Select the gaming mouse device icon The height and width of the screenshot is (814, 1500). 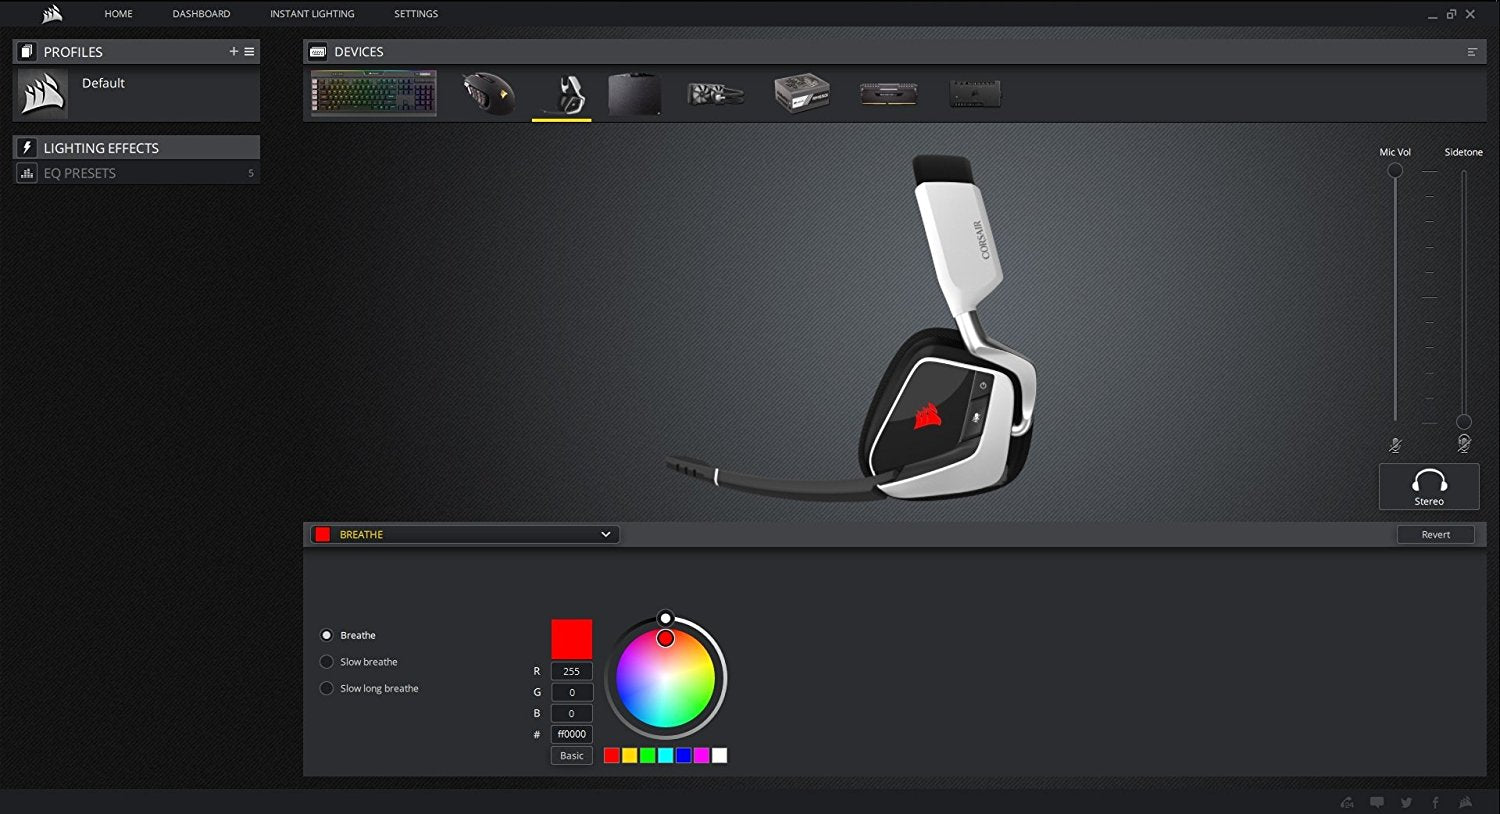point(488,94)
